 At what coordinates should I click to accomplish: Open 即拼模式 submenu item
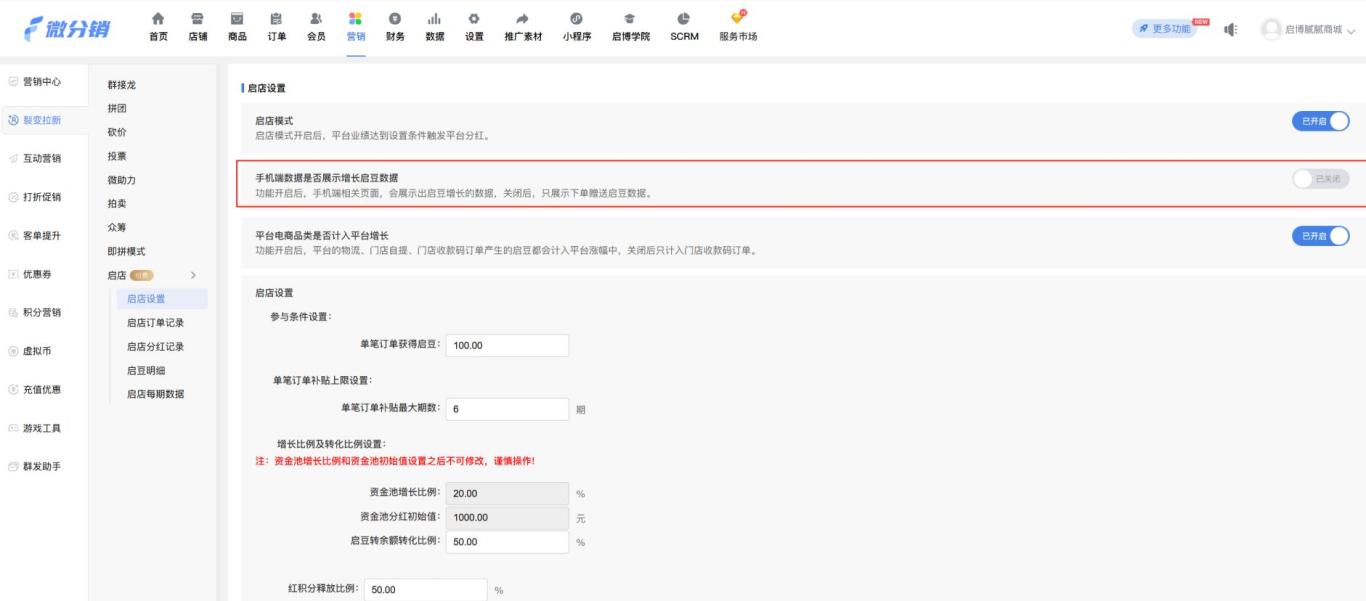click(127, 252)
